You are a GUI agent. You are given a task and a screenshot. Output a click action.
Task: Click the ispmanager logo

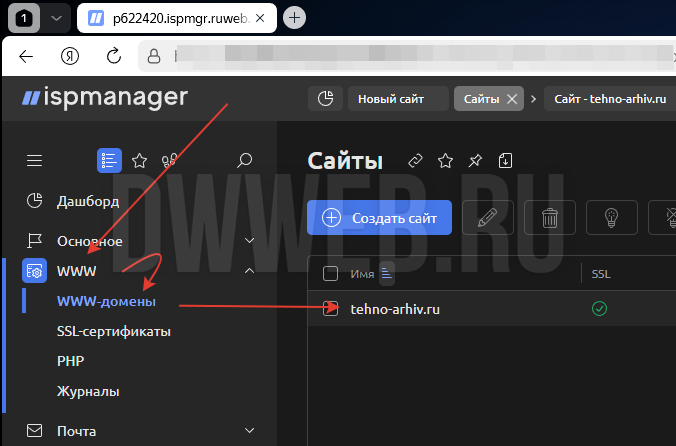coord(105,97)
